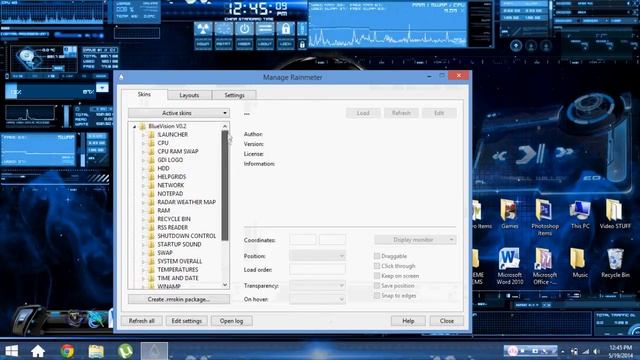The width and height of the screenshot is (640, 360).
Task: Click the Refresh button beside Load
Action: click(401, 113)
